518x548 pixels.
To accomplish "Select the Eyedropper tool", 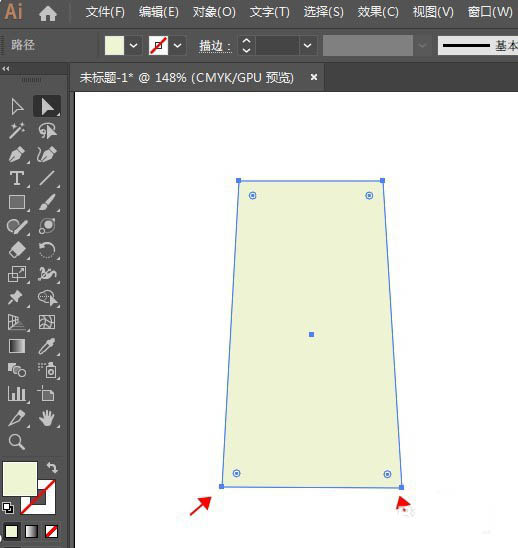I will 47,346.
